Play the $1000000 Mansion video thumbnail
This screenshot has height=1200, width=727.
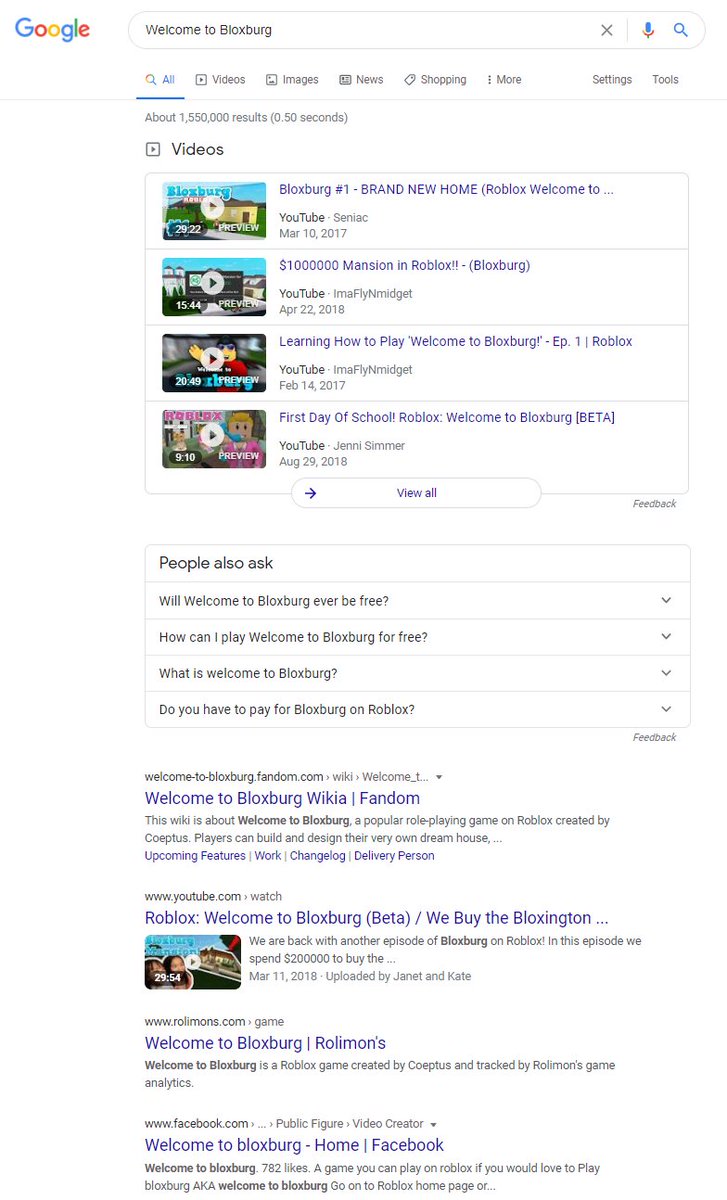pos(214,287)
